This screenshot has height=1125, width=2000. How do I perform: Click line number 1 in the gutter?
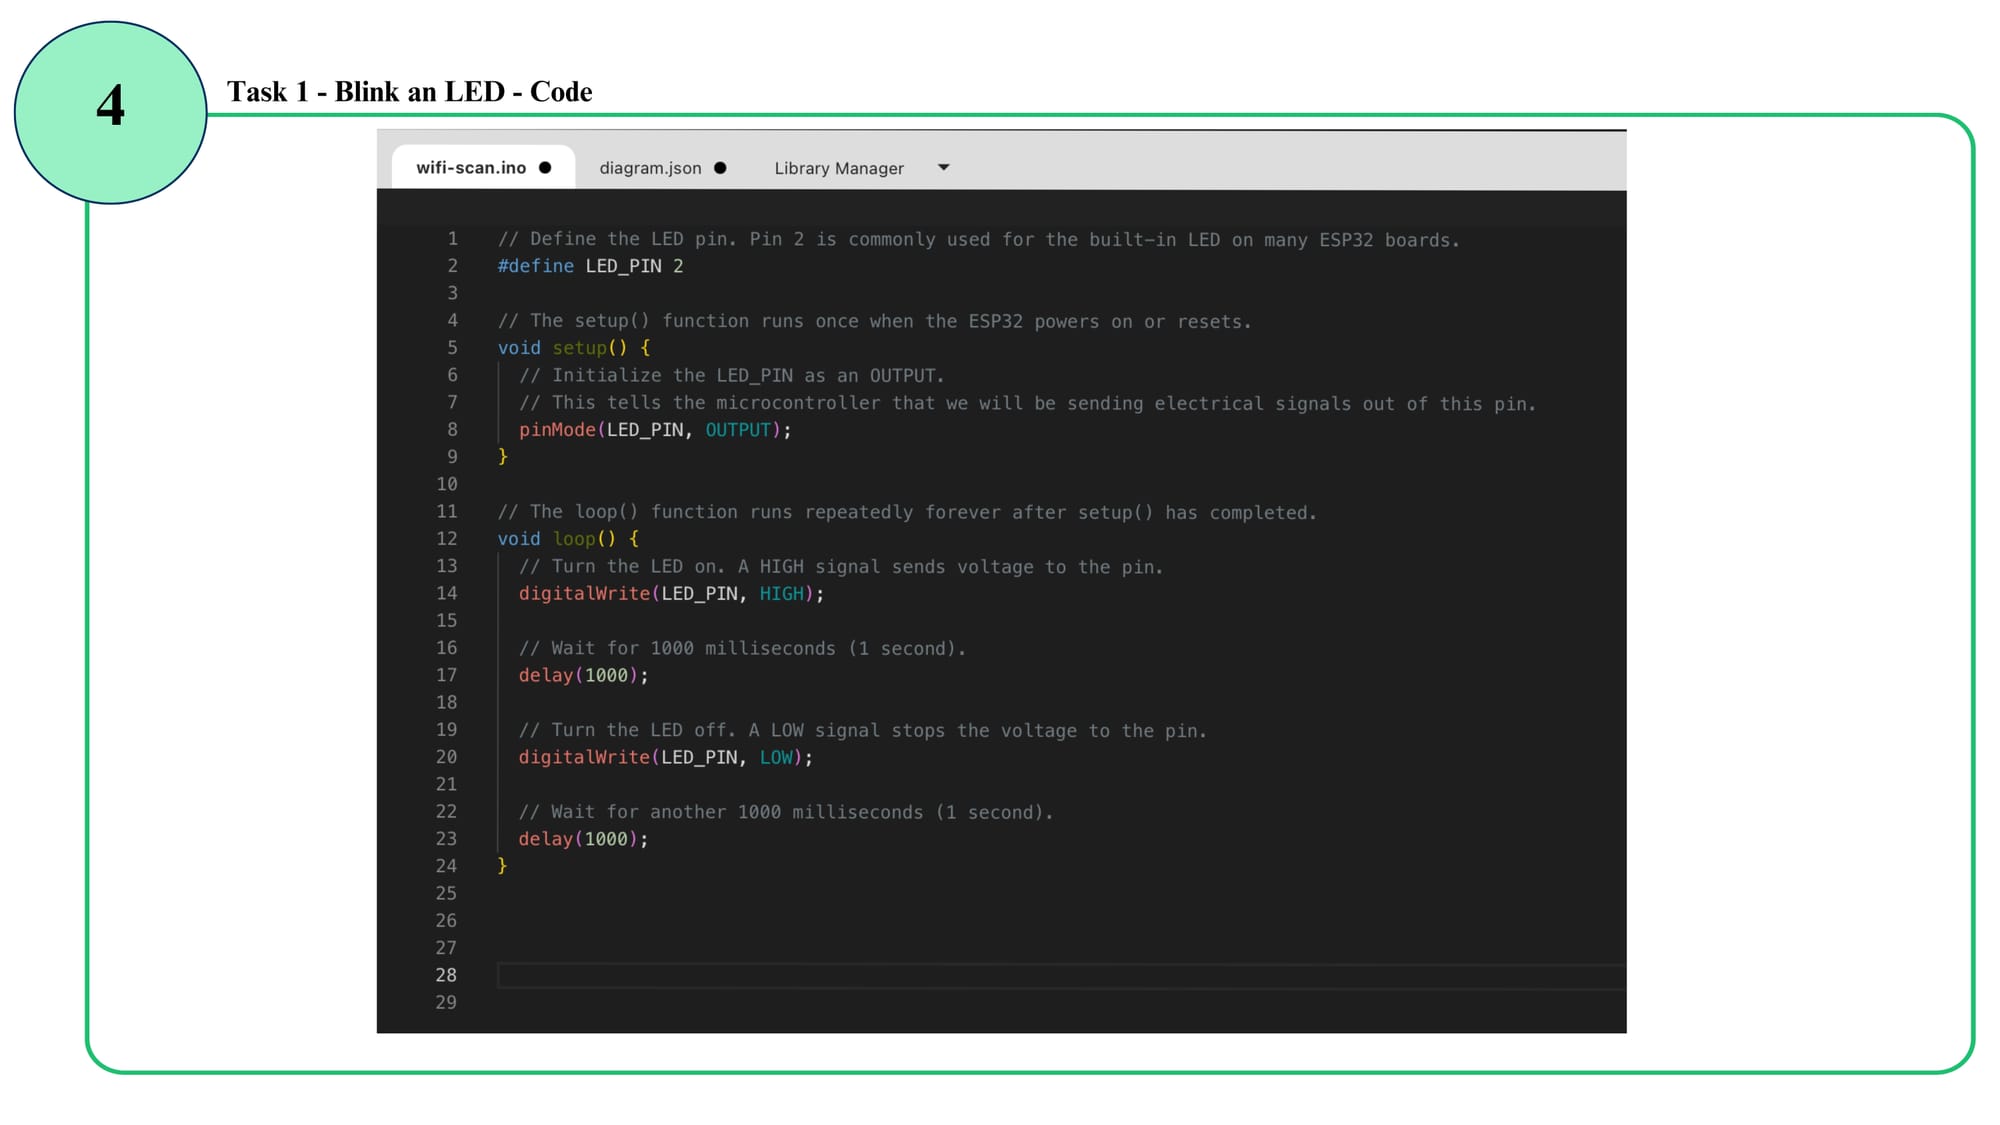[452, 239]
